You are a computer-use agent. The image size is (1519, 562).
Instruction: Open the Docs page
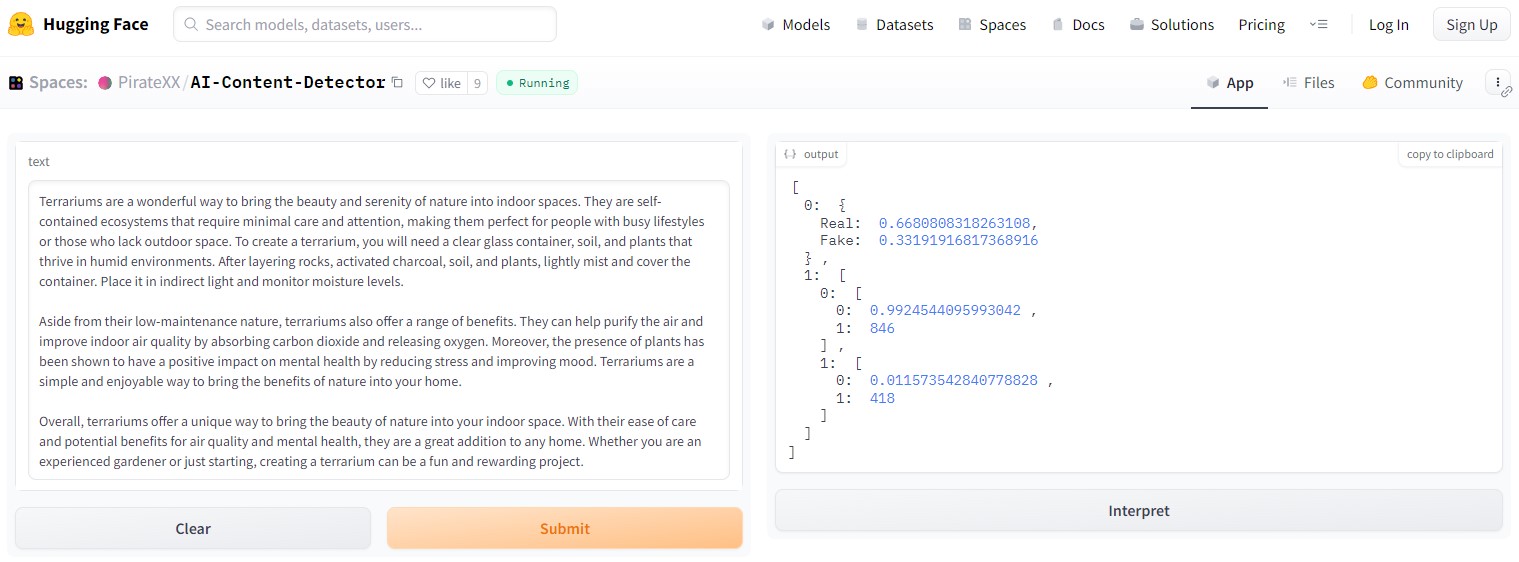[1078, 25]
